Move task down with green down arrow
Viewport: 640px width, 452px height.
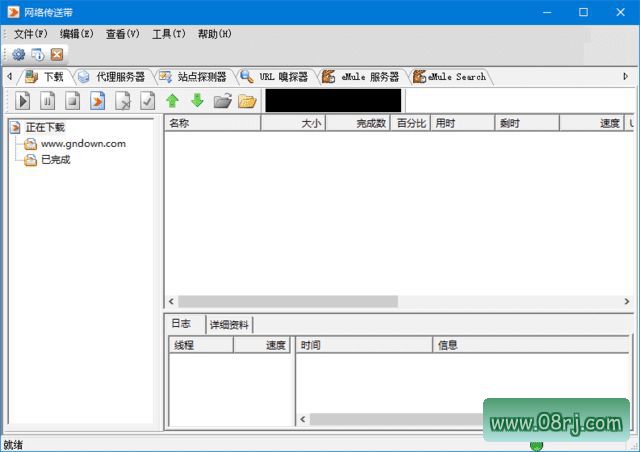click(198, 100)
